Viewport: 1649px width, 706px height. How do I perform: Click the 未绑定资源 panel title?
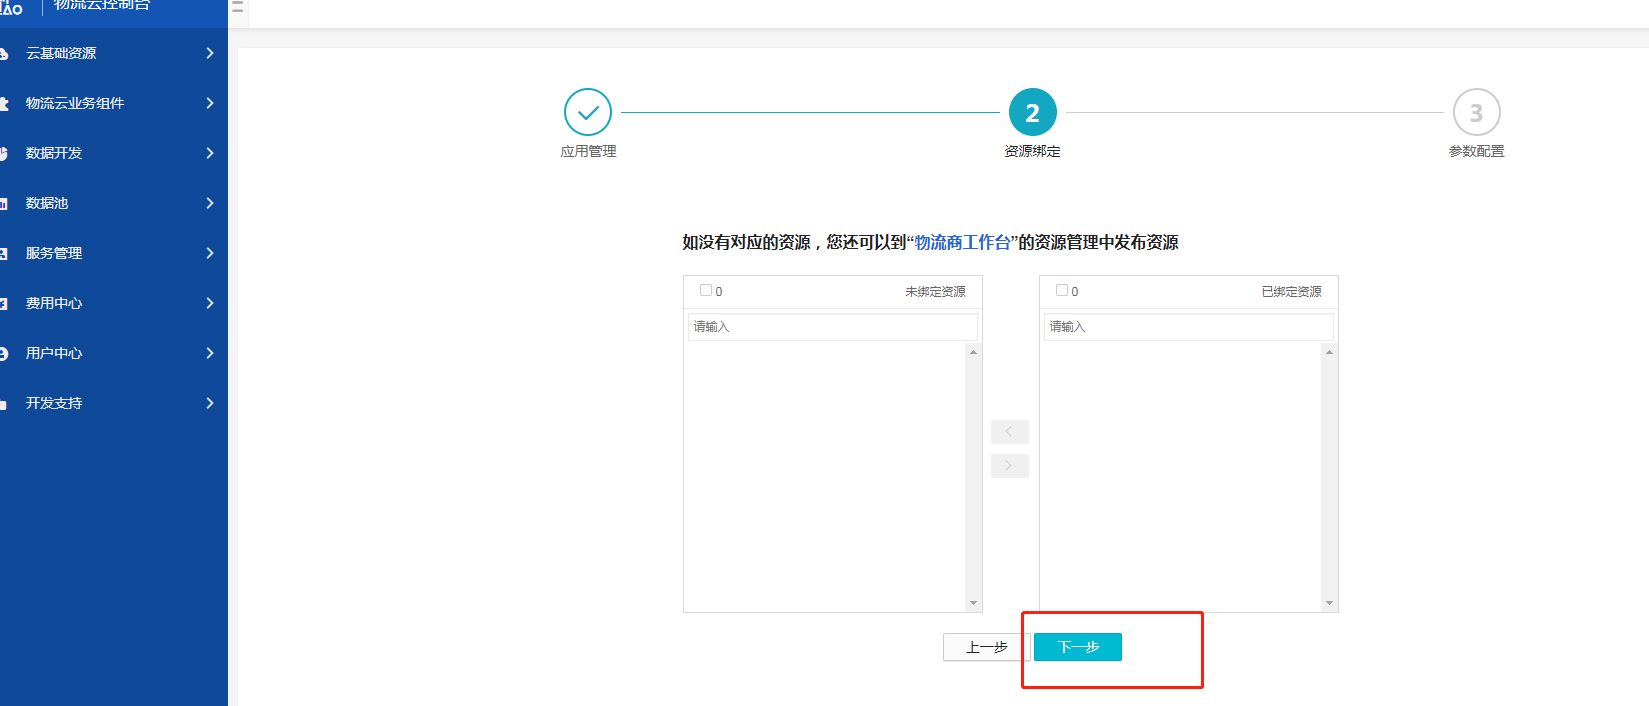click(935, 291)
